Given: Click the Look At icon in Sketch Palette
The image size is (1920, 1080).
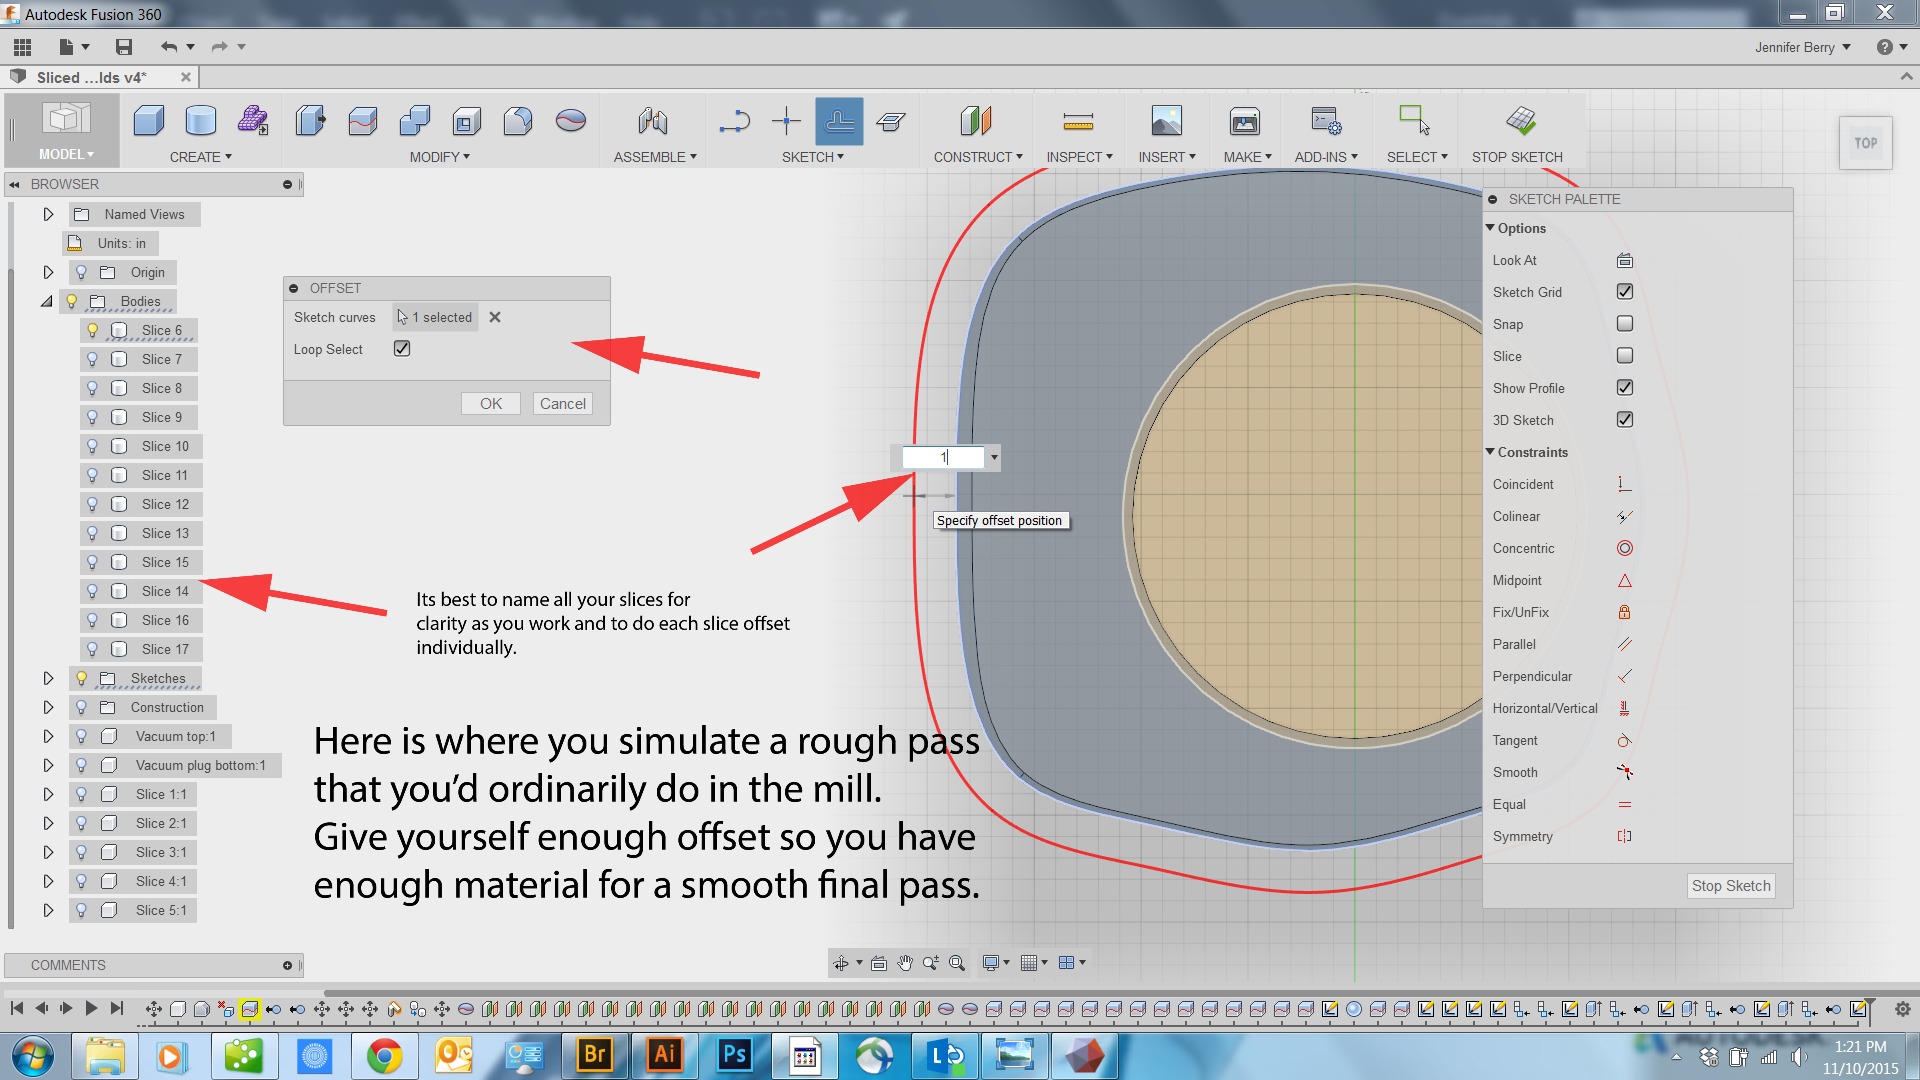Looking at the screenshot, I should 1623,260.
